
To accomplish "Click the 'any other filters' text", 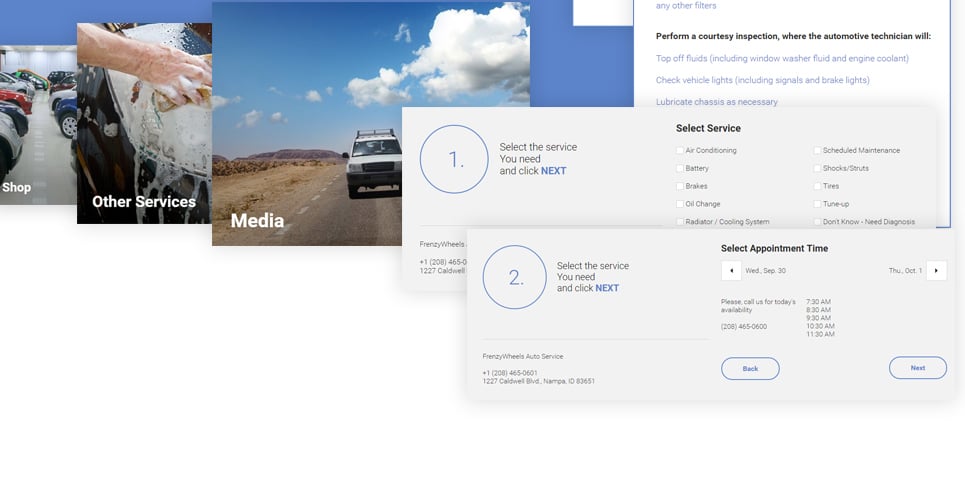I will click(686, 6).
